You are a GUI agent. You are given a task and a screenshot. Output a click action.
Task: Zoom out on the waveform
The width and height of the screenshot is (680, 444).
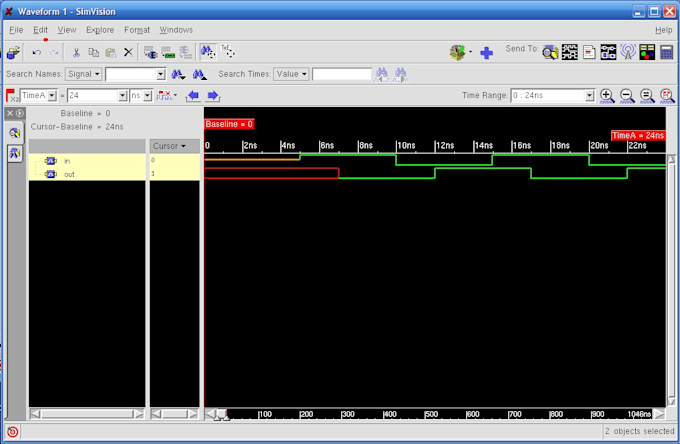627,96
